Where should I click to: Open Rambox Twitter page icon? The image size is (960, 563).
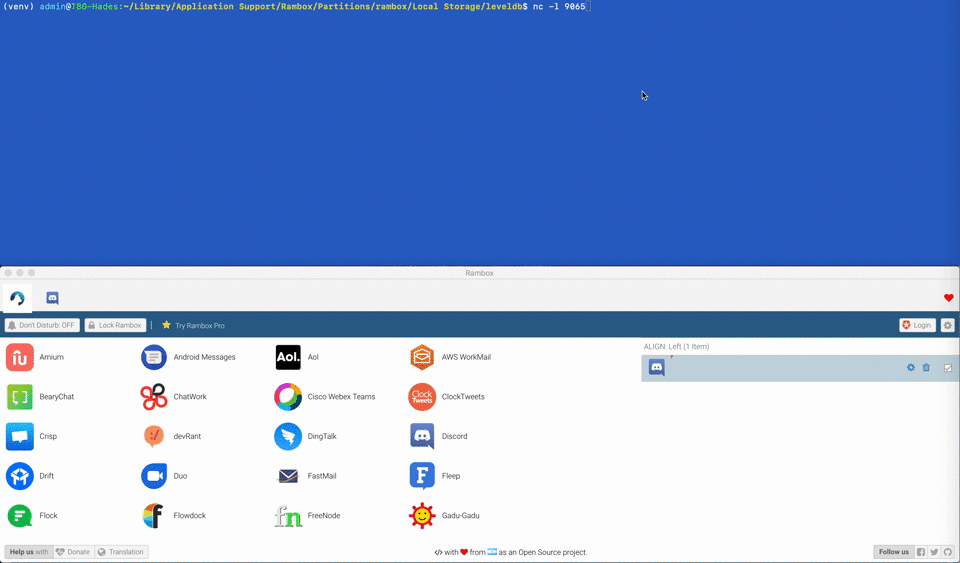click(x=934, y=552)
